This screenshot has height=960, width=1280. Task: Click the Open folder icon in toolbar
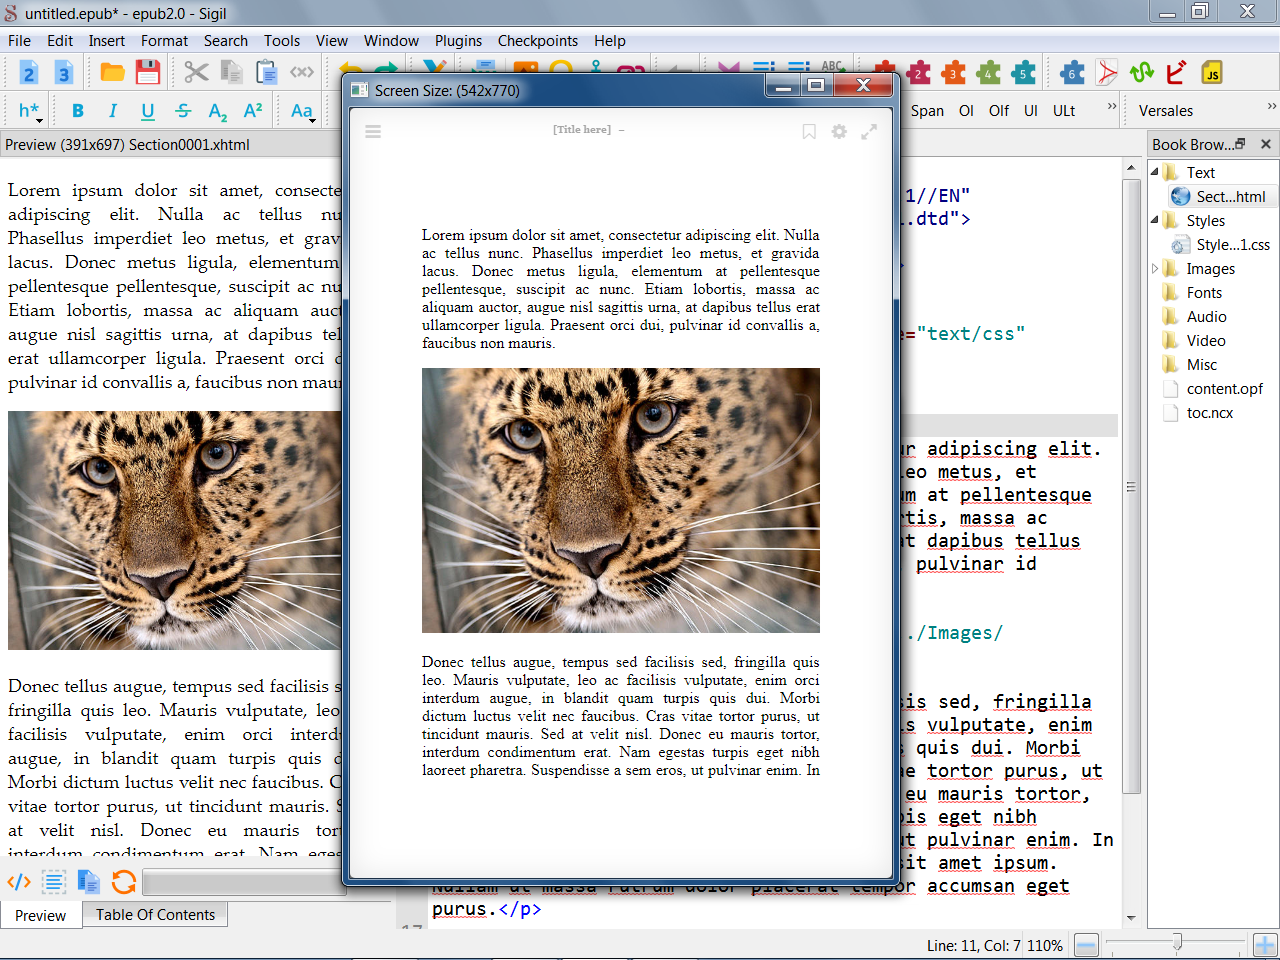pos(112,72)
